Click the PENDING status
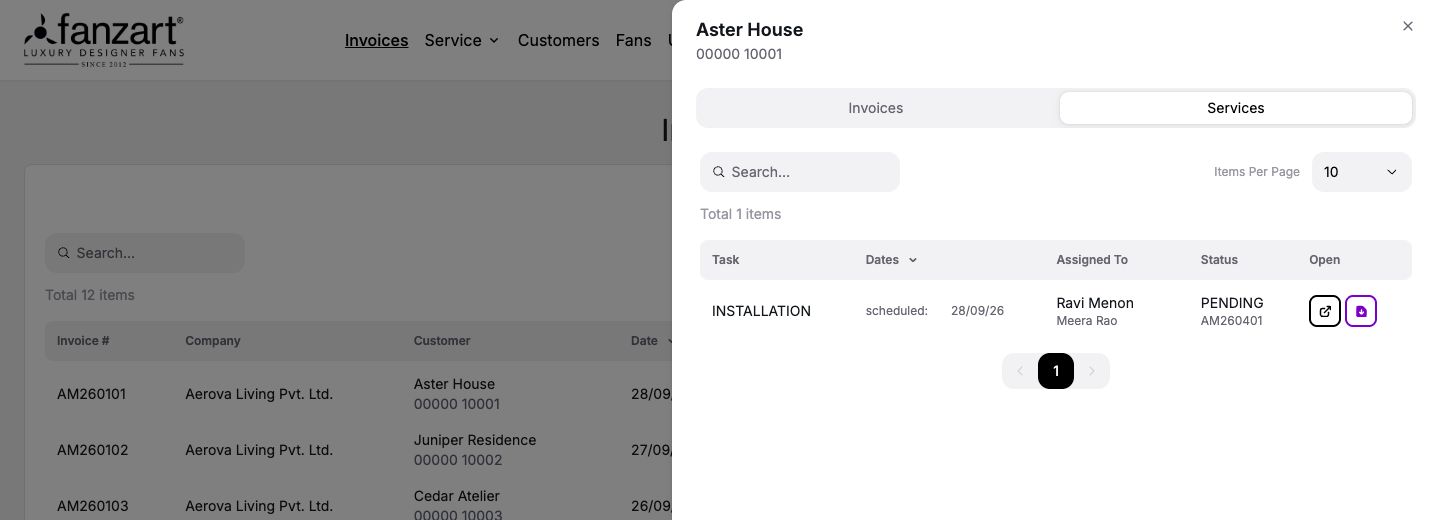Viewport: 1440px width, 520px height. (x=1232, y=303)
